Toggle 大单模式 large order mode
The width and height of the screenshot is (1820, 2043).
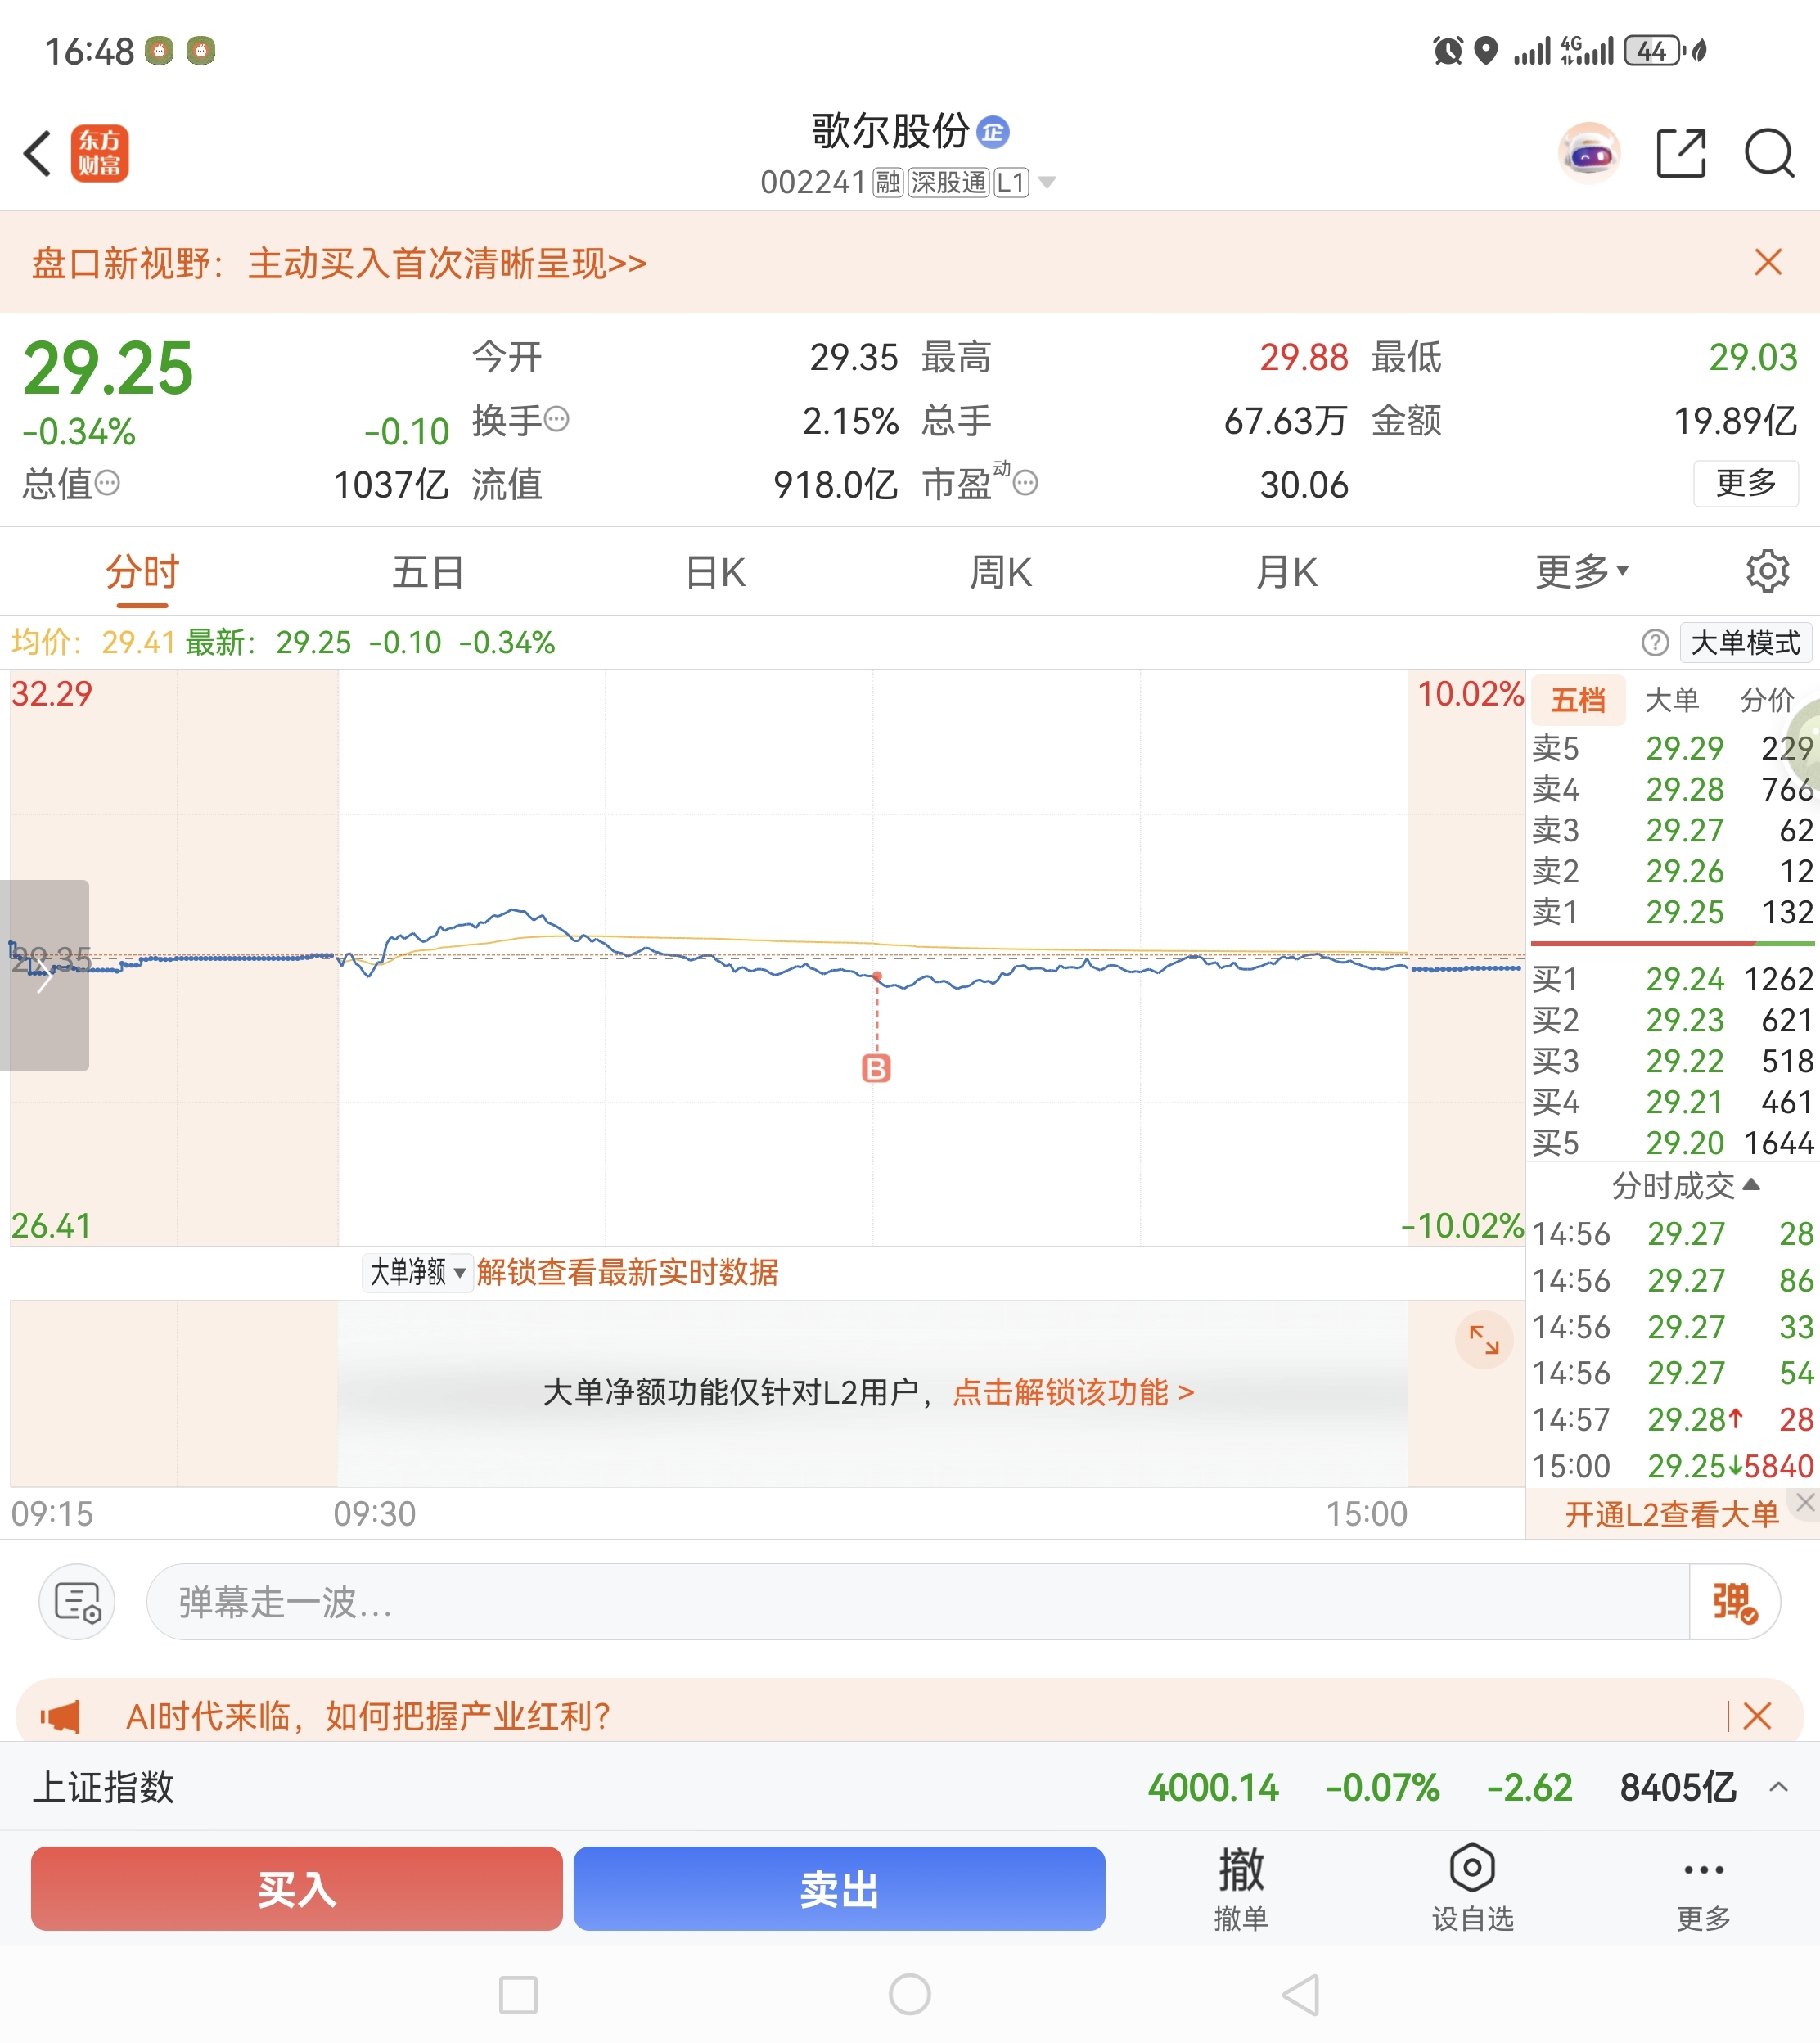tap(1744, 642)
